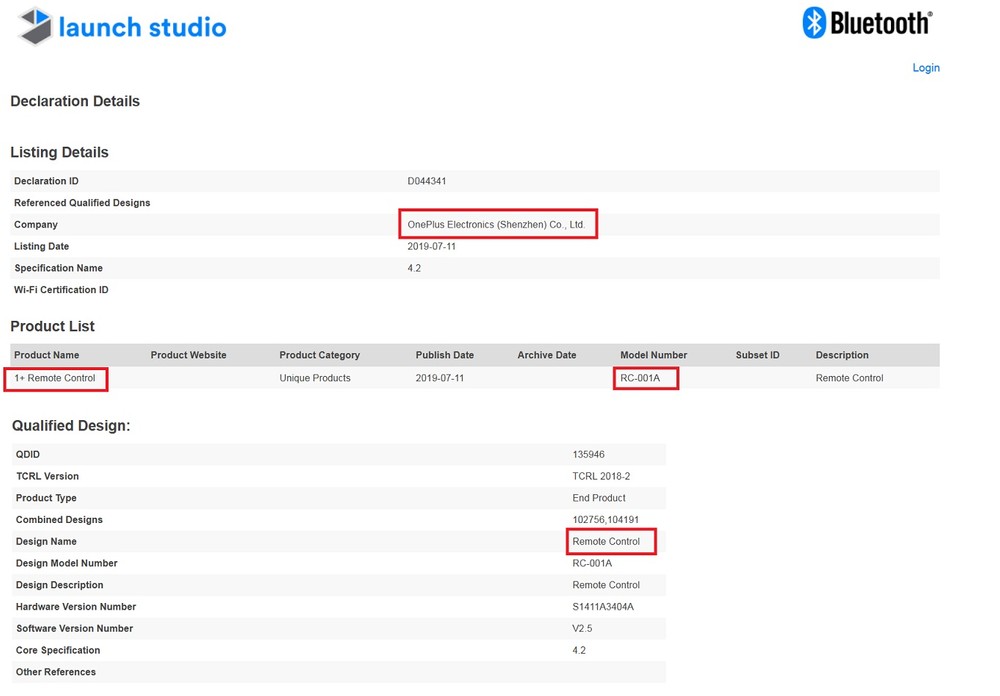
Task: Open the Login link
Action: pos(925,68)
